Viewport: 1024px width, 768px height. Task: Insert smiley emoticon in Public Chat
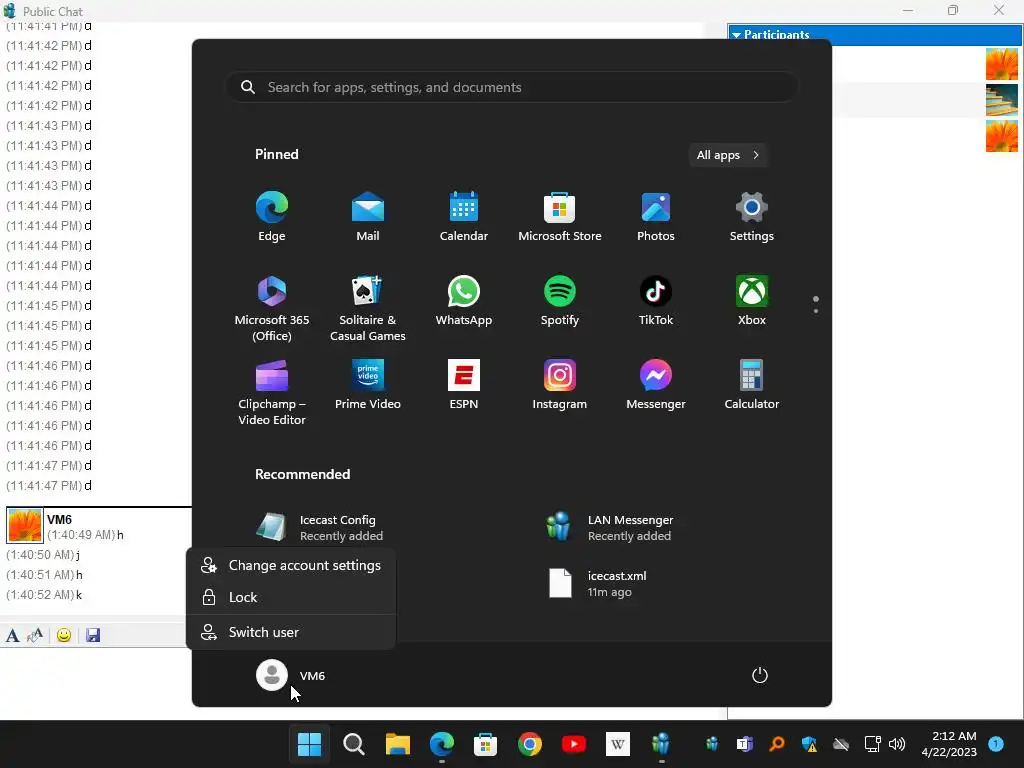pyautogui.click(x=64, y=635)
